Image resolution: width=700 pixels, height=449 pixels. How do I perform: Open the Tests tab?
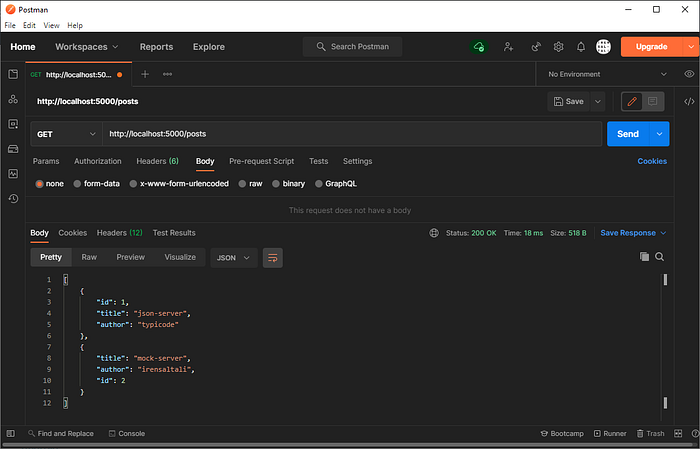pyautogui.click(x=319, y=161)
